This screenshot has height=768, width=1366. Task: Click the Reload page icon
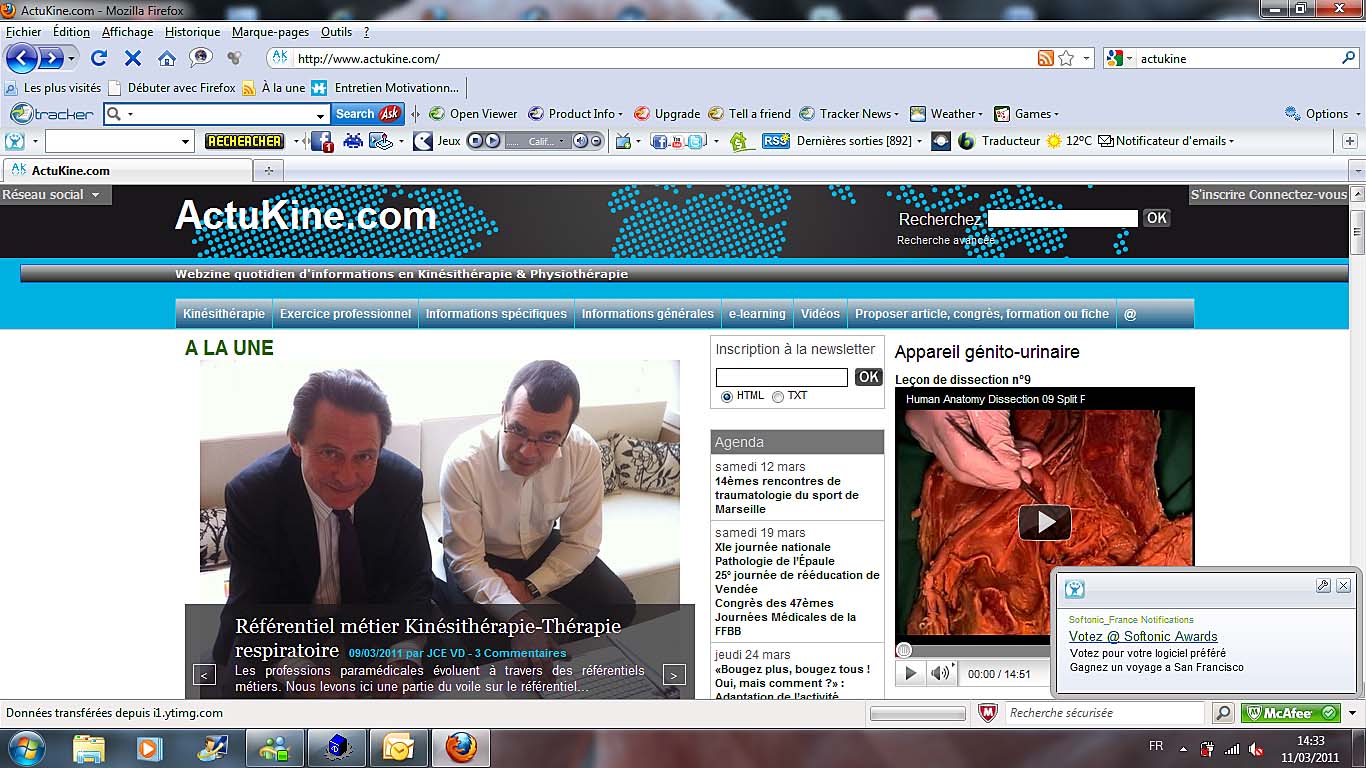click(x=99, y=58)
